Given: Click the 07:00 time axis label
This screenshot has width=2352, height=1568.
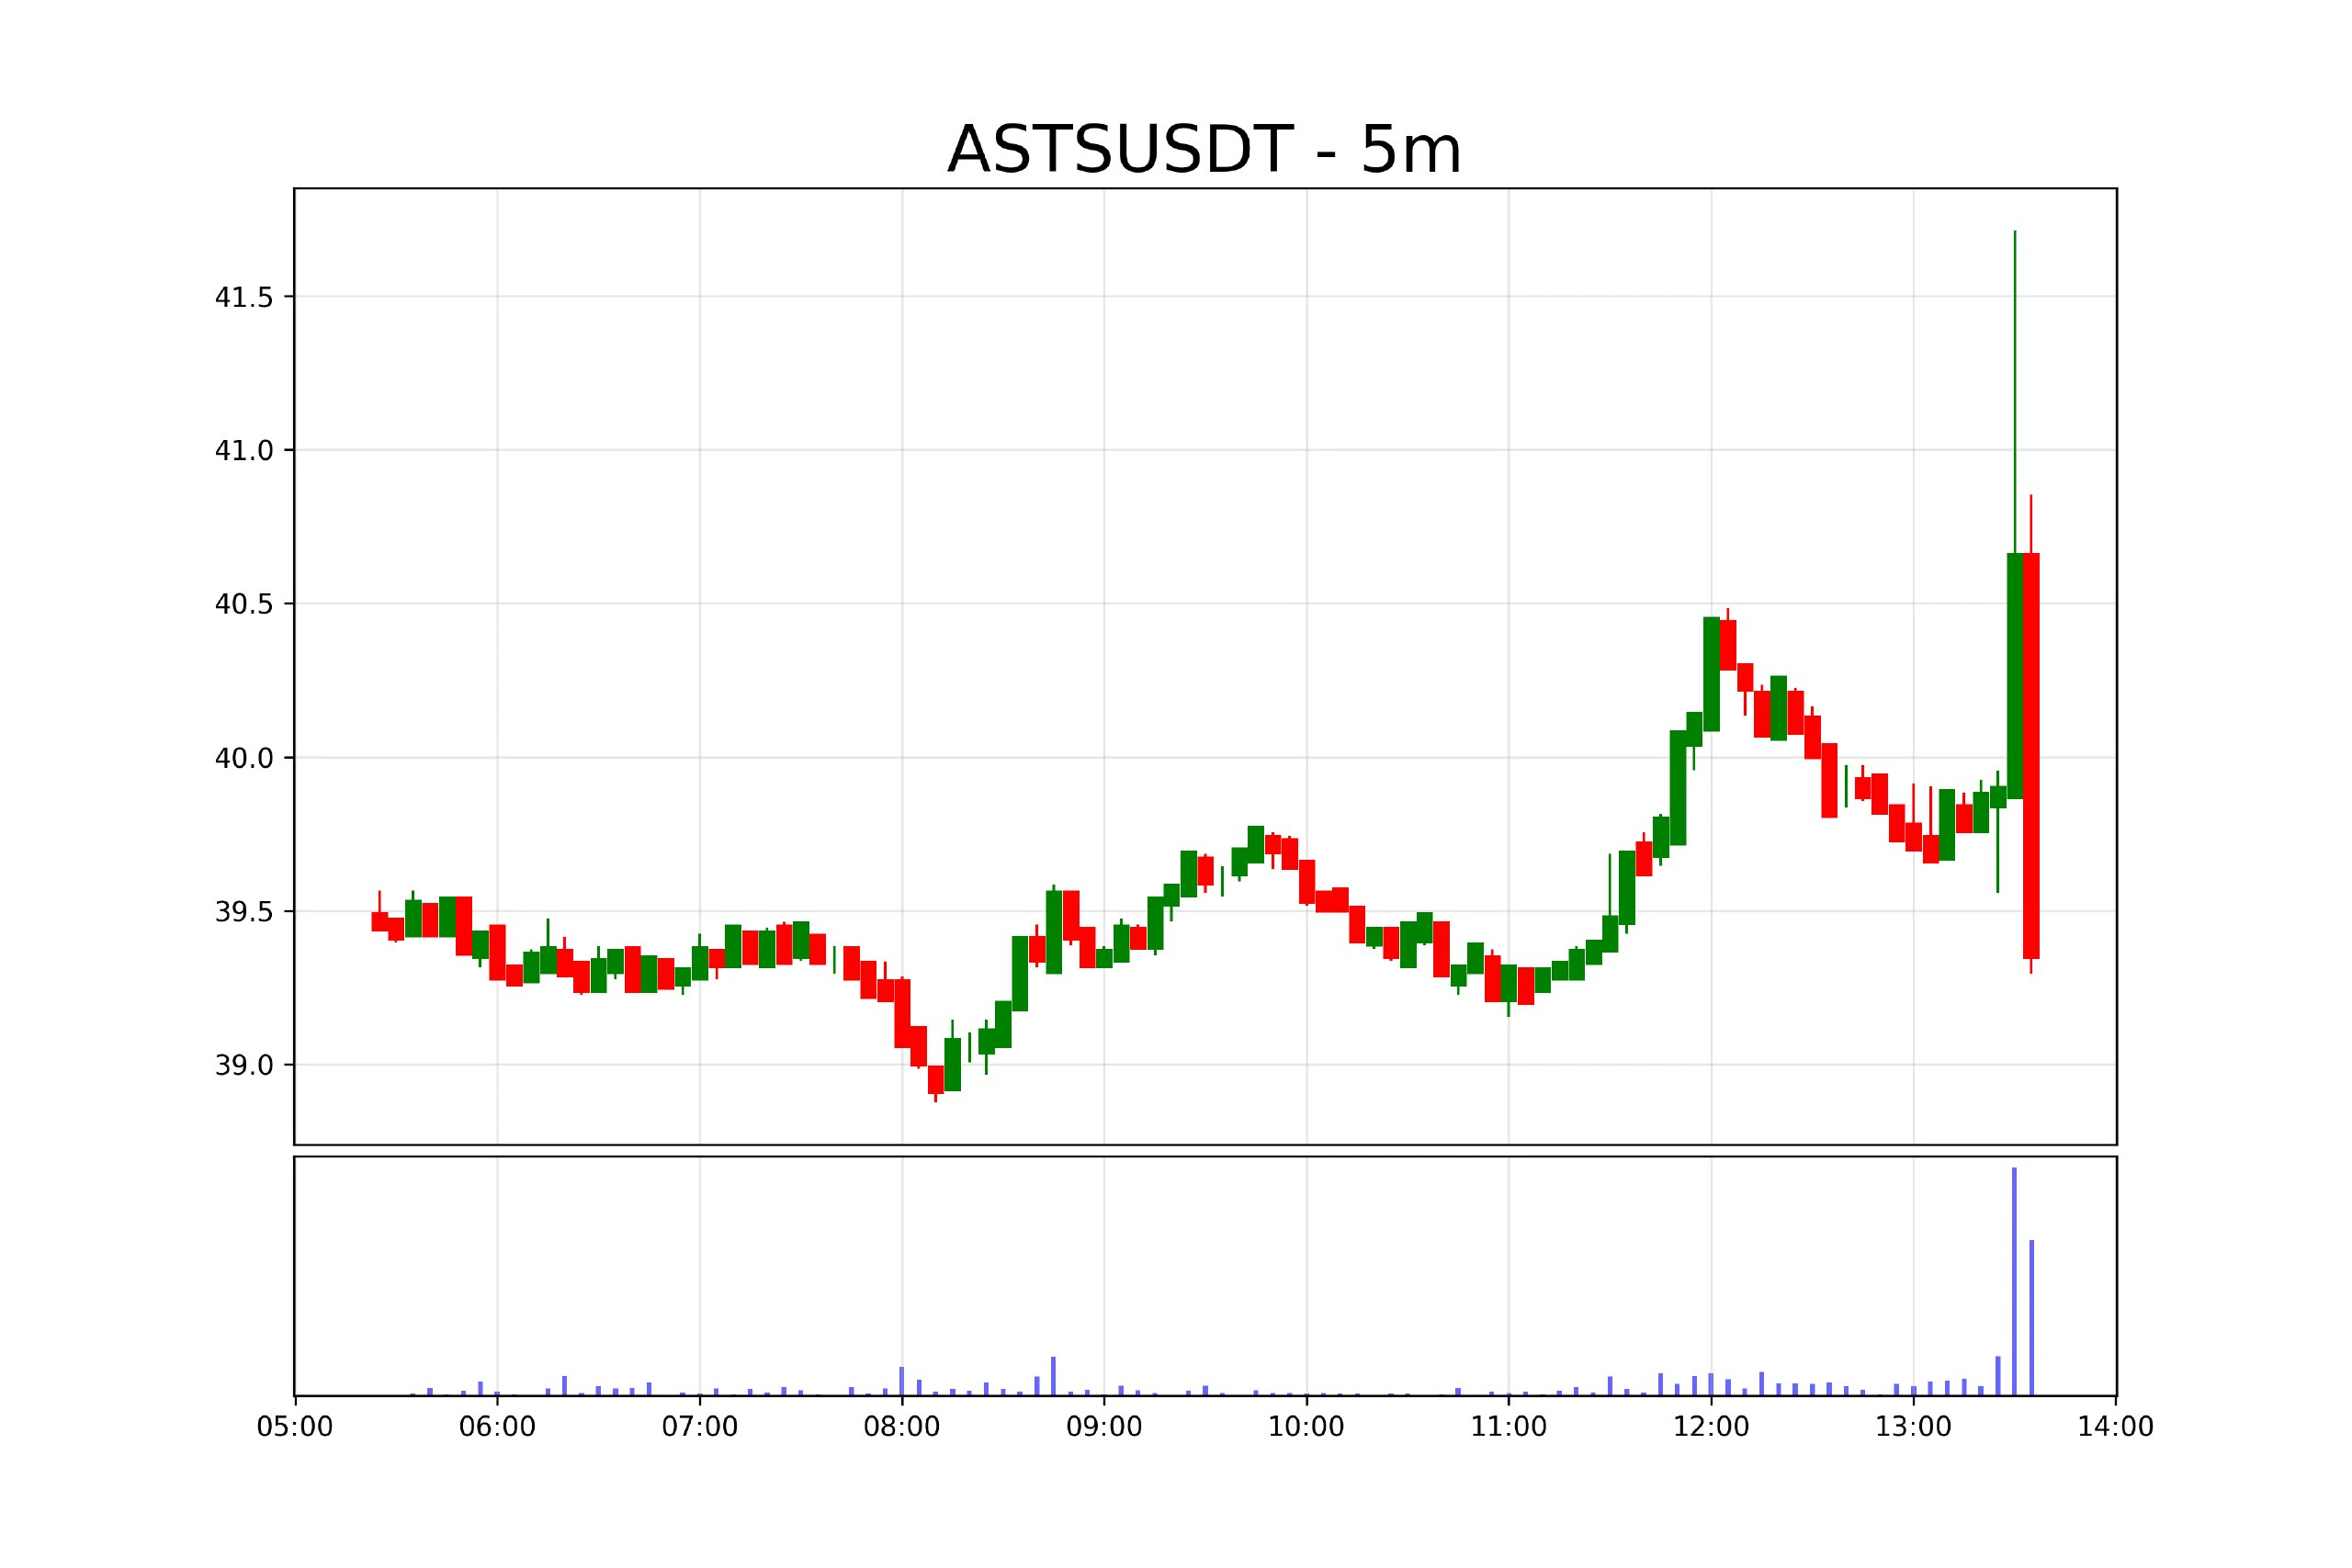Looking at the screenshot, I should [700, 1427].
